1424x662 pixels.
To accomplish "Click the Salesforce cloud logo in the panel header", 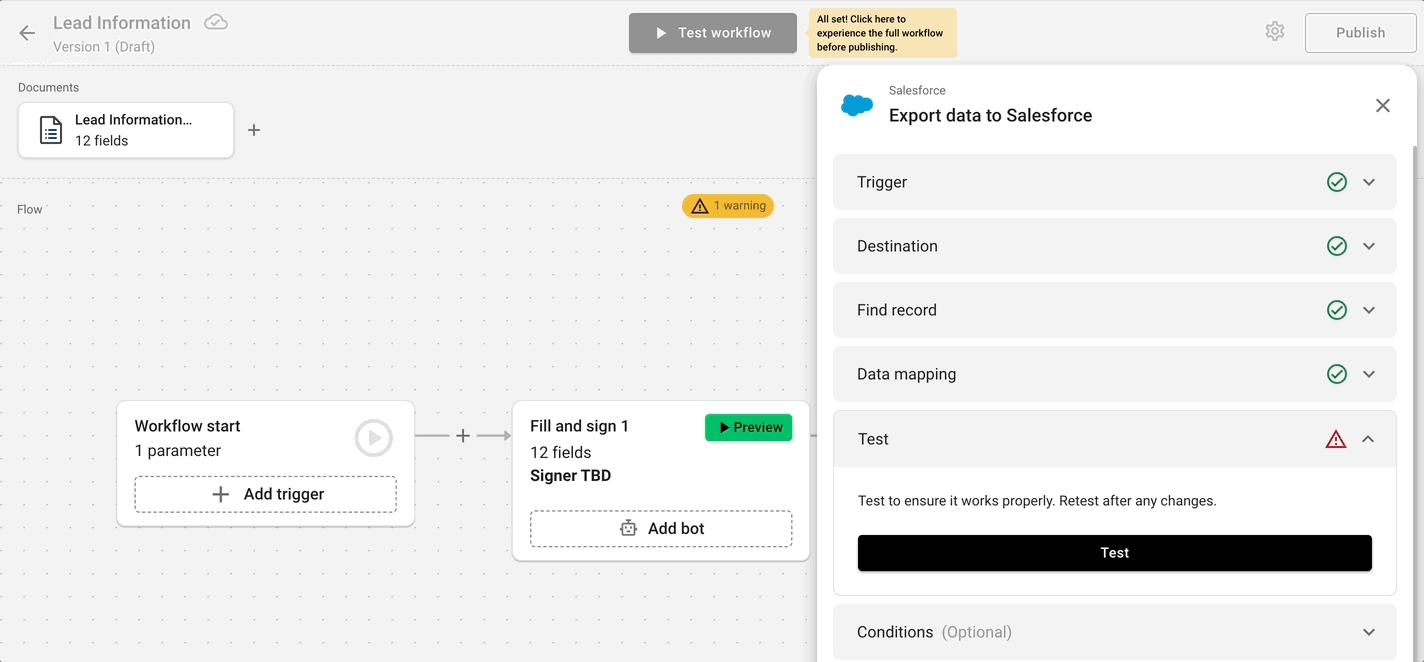I will click(x=857, y=103).
